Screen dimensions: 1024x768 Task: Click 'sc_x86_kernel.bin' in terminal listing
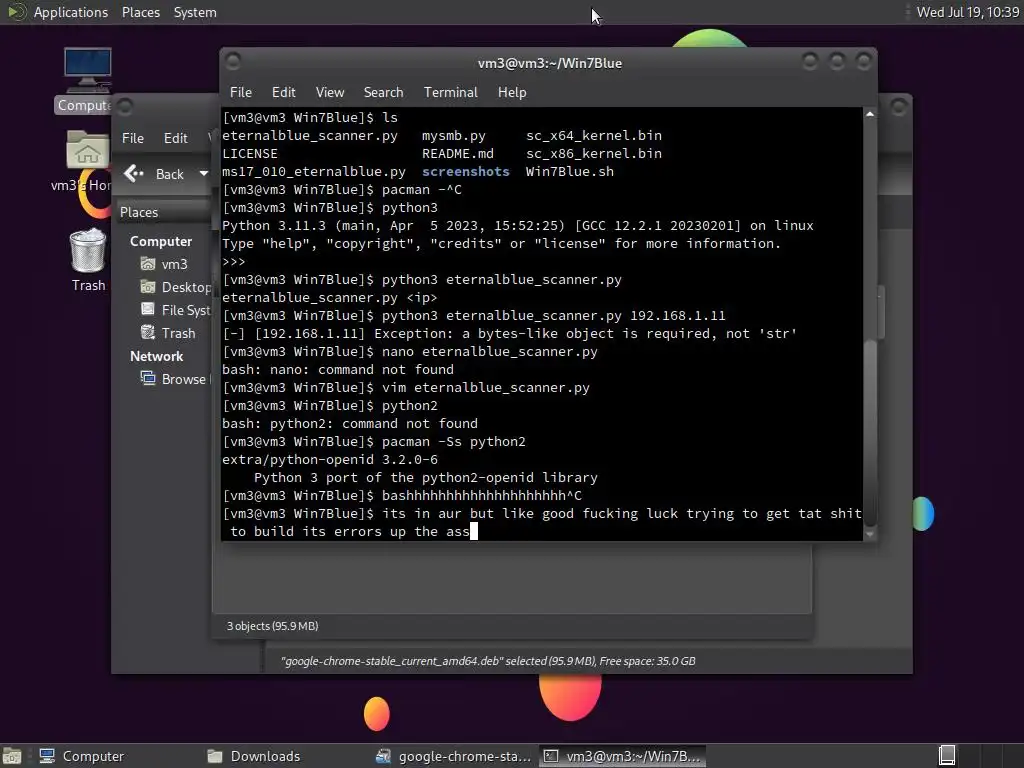(x=594, y=153)
